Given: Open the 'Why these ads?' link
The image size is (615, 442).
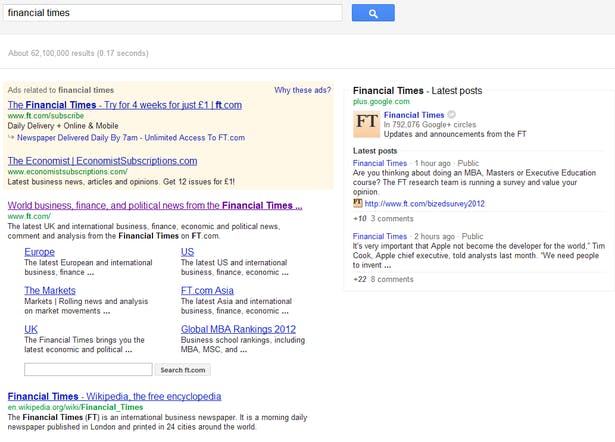Looking at the screenshot, I should point(302,90).
